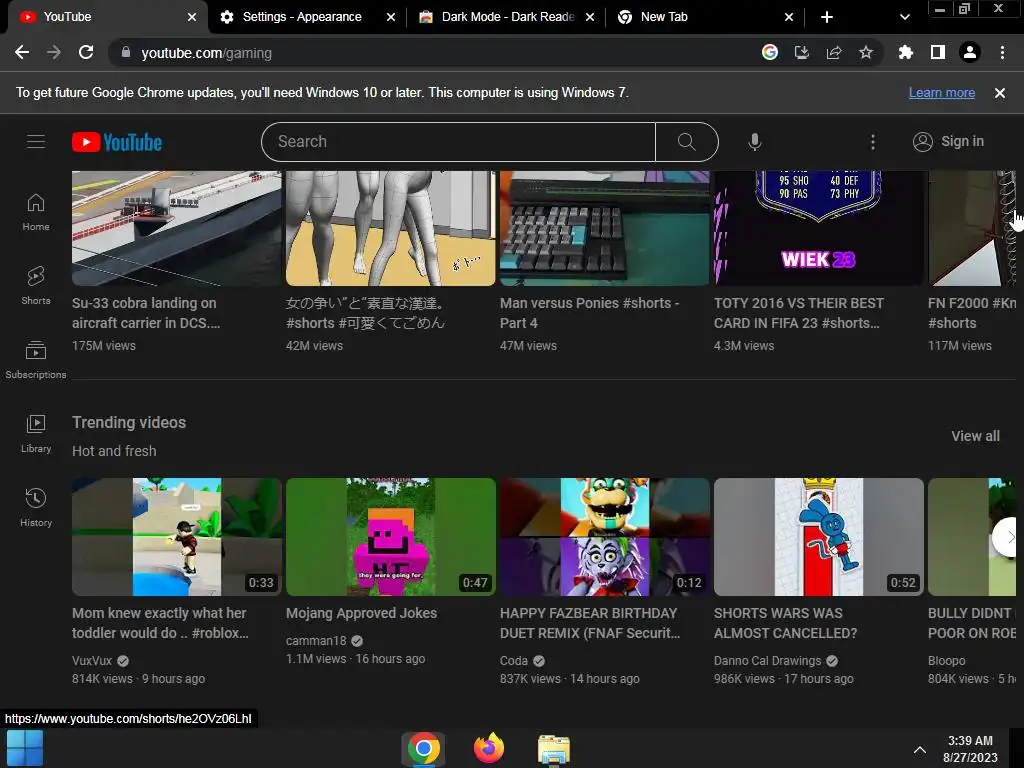Viewport: 1024px width, 768px height.
Task: Open Shorts in sidebar
Action: tap(36, 285)
